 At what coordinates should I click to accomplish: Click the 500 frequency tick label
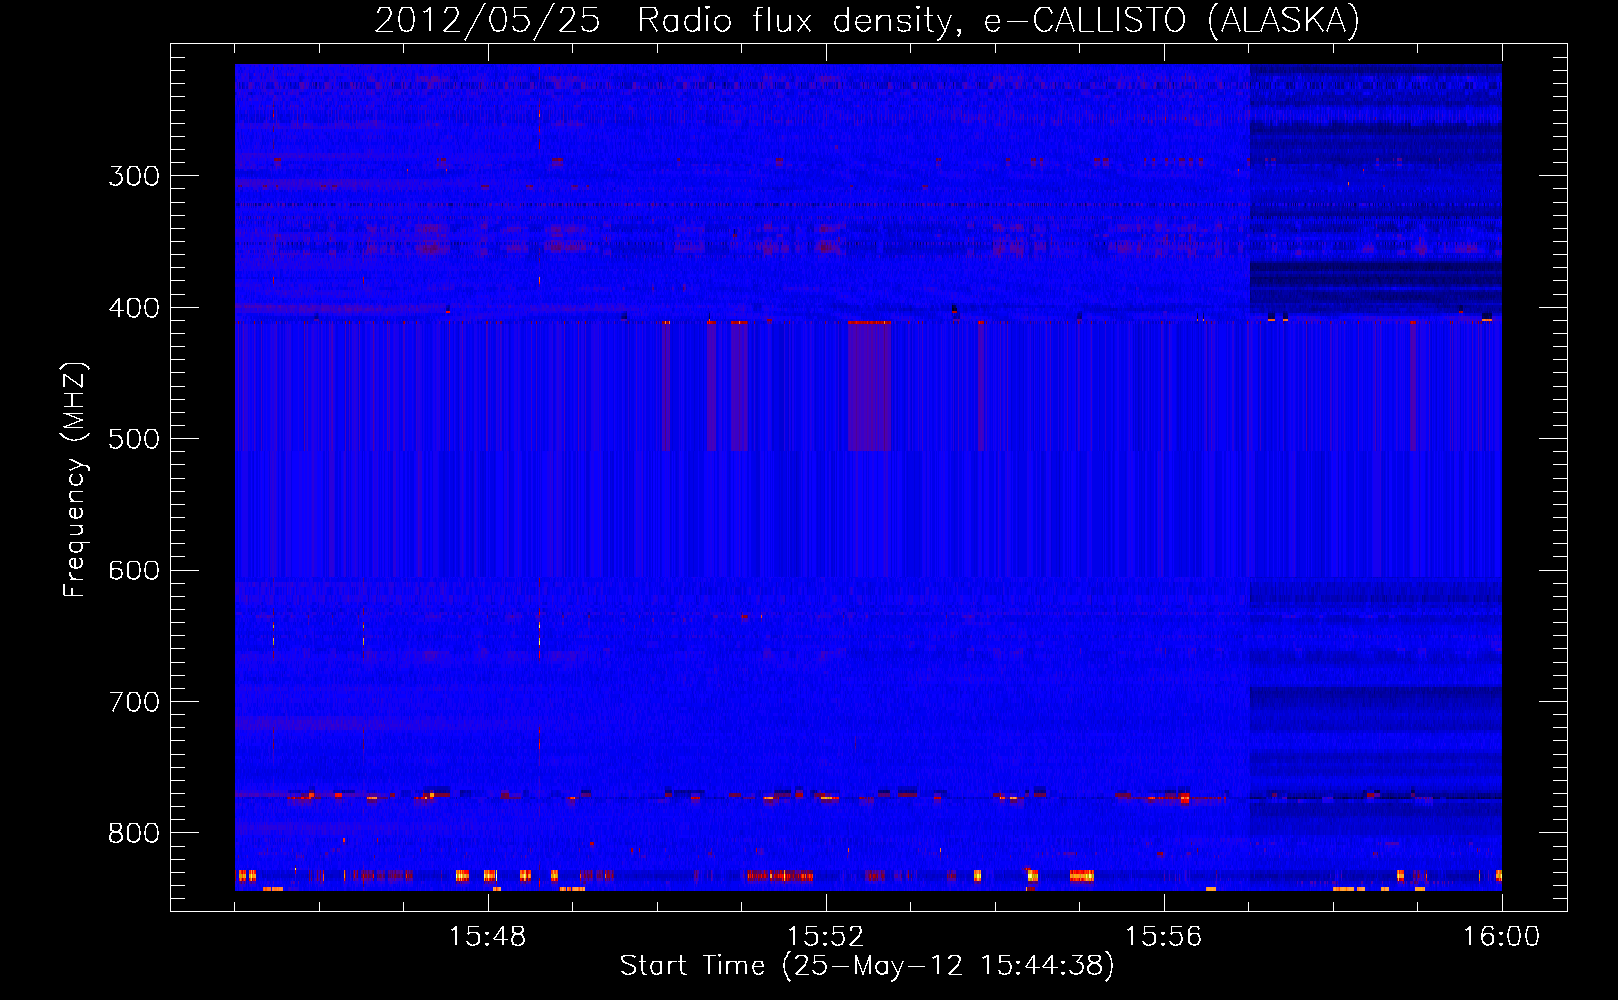click(134, 439)
